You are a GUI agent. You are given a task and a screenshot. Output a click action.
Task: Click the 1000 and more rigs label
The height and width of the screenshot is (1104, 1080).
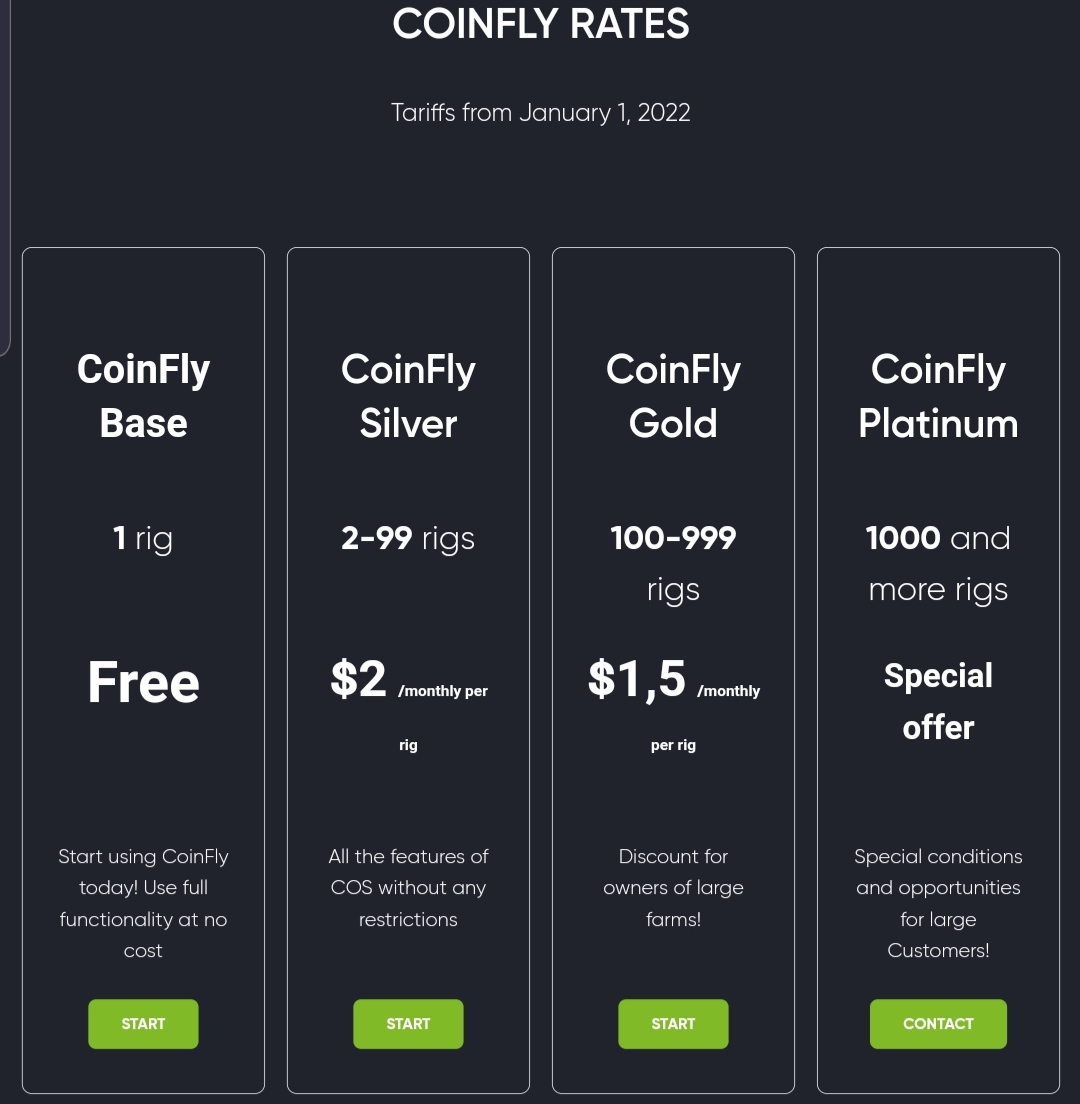[938, 563]
